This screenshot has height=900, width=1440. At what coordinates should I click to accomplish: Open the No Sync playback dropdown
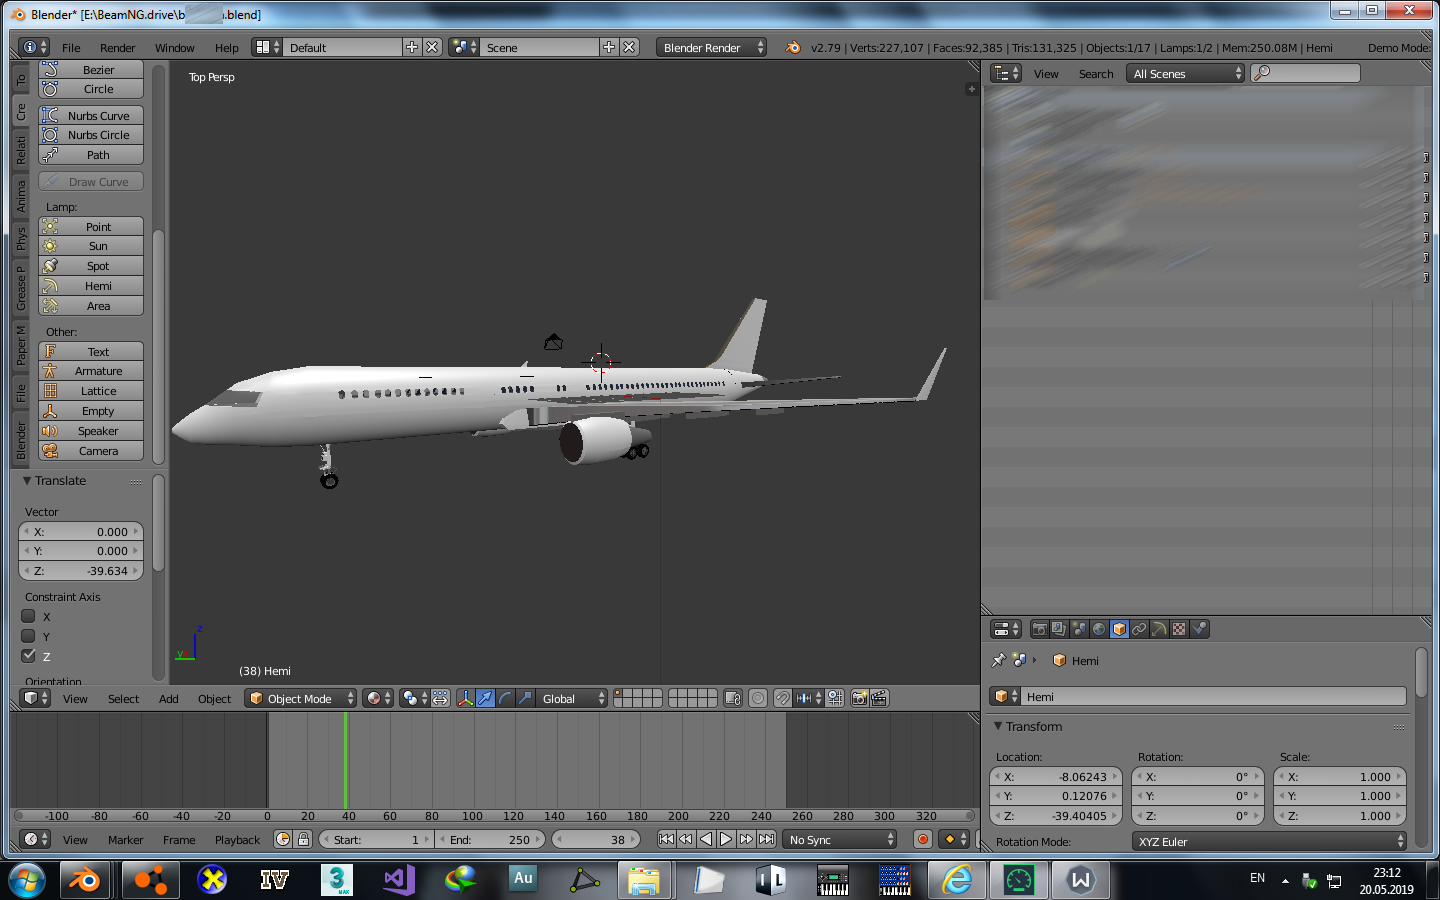coord(840,839)
